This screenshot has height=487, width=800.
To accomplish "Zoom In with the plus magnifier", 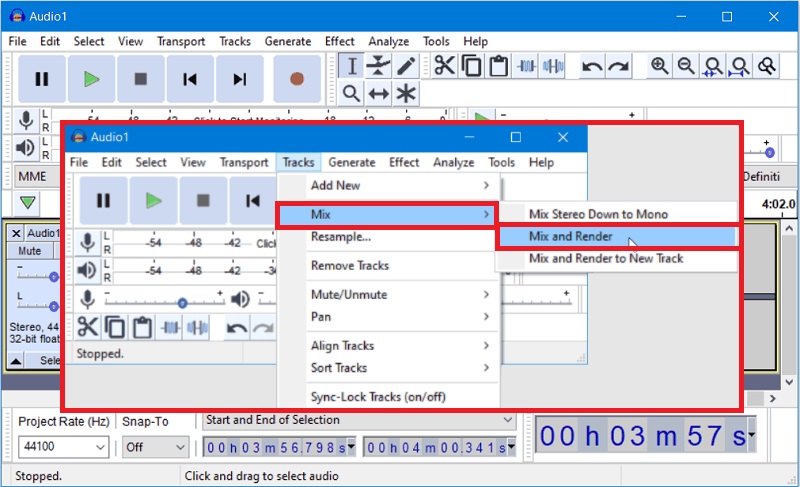I will tap(660, 66).
